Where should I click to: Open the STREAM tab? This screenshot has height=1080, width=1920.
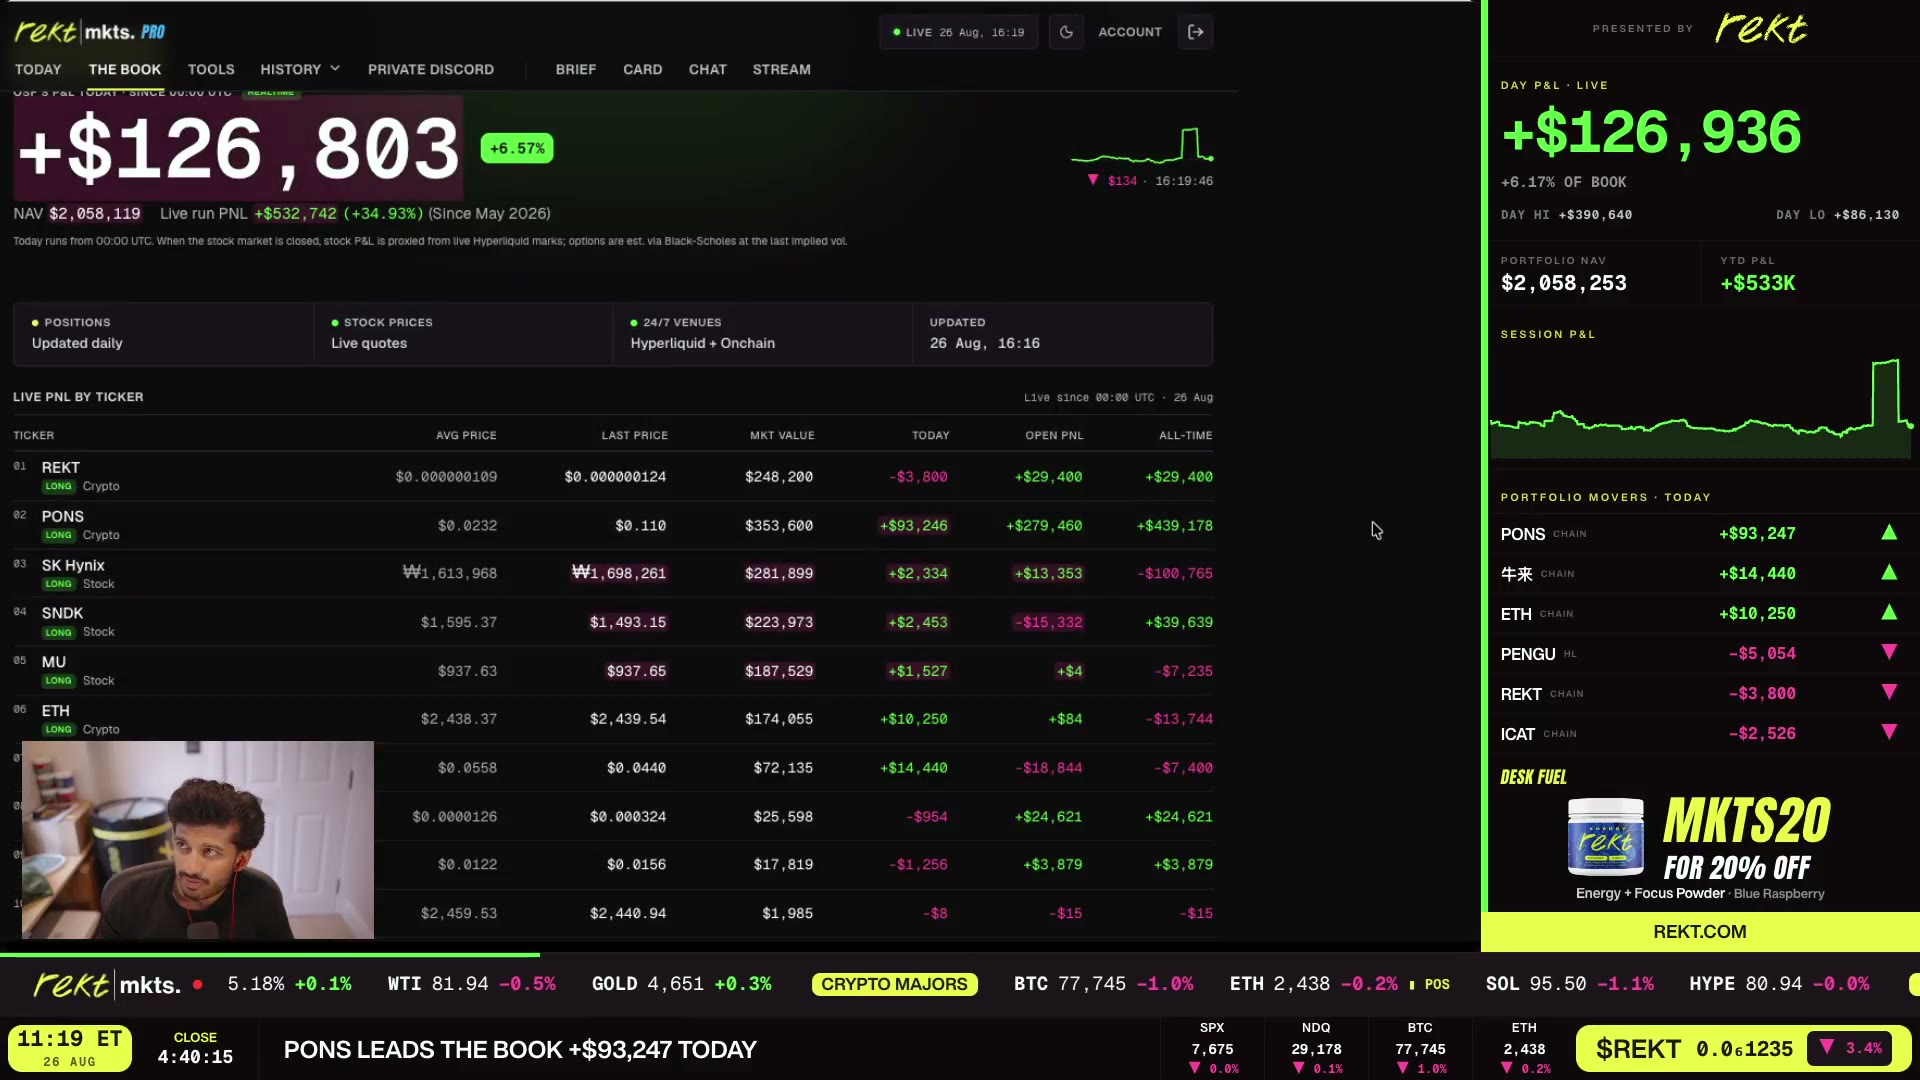(x=781, y=69)
